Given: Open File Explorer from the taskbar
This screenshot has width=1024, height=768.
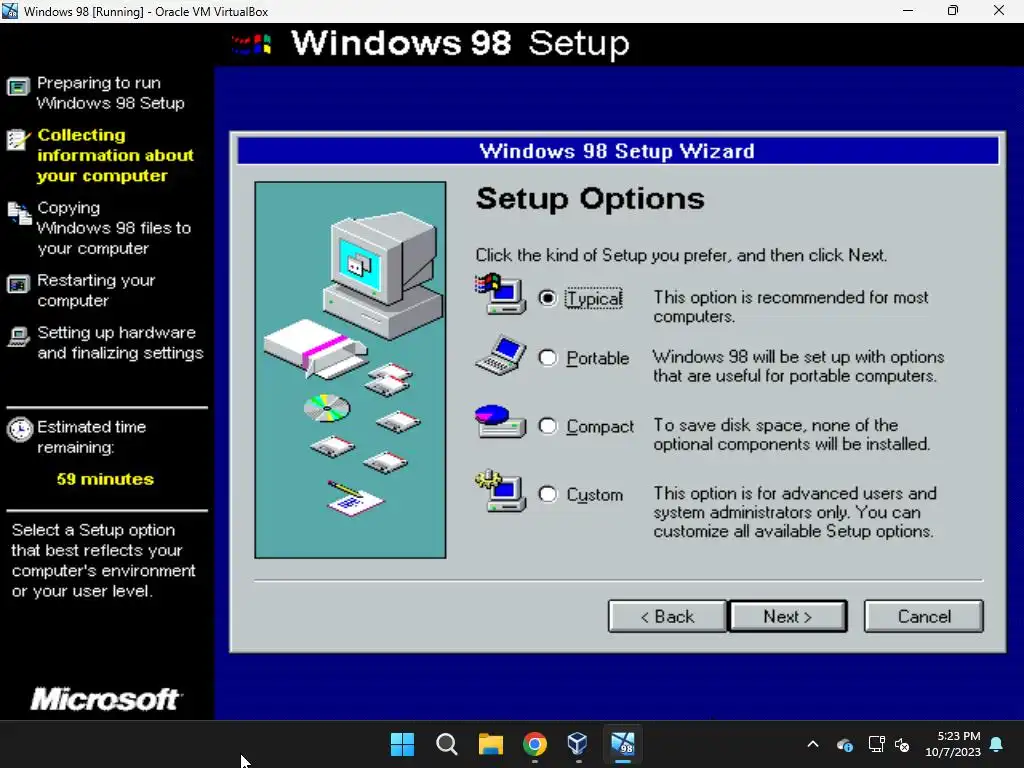Looking at the screenshot, I should coord(490,744).
